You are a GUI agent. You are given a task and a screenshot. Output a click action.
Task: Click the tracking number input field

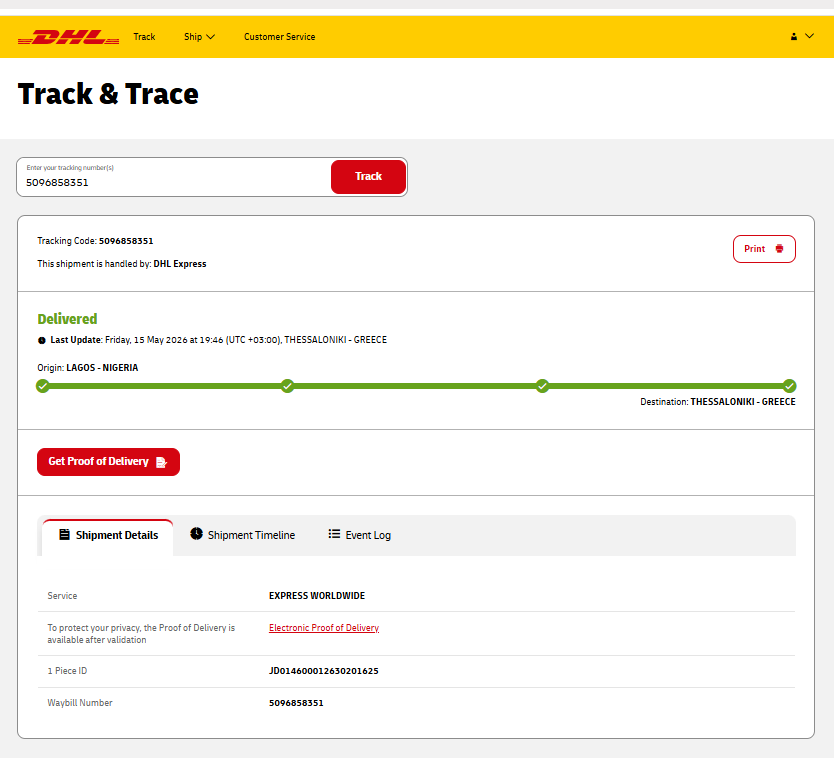(x=176, y=177)
